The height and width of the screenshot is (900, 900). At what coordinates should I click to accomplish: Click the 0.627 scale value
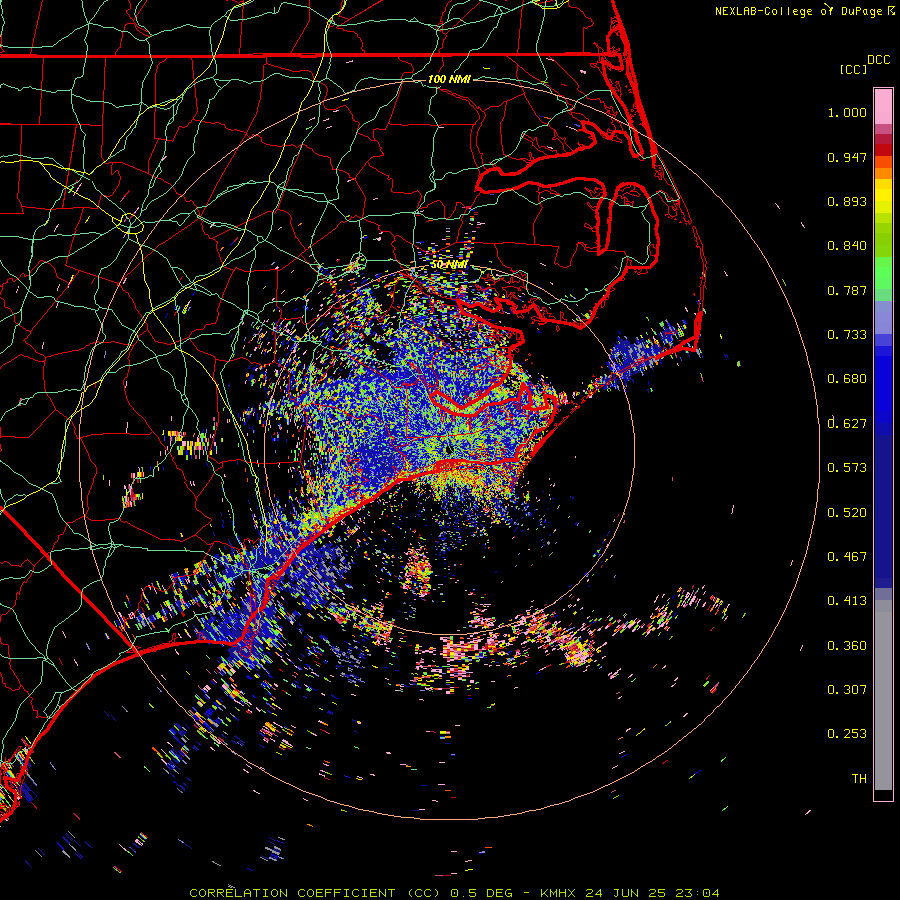click(x=847, y=424)
